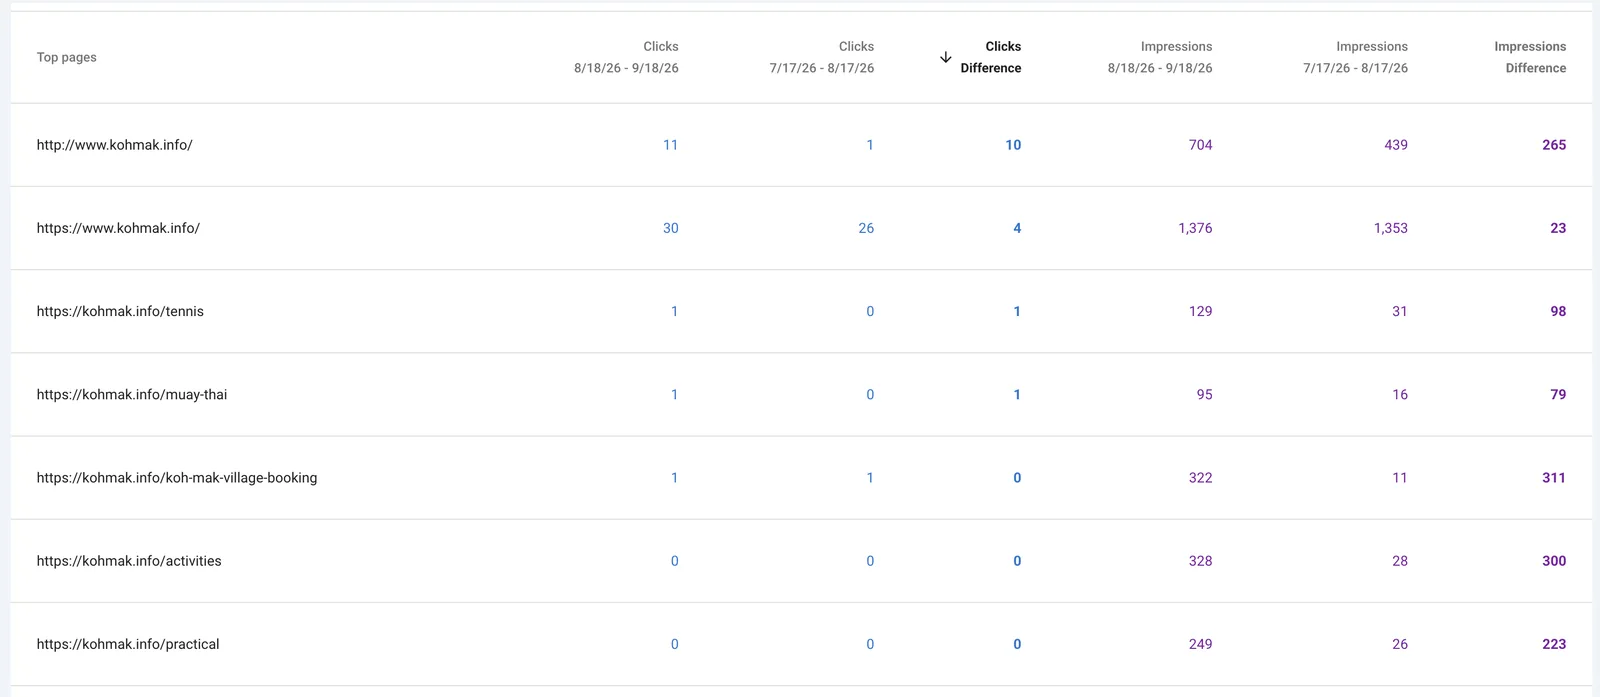Click impressions value 11 in village-booking row

[x=1400, y=478]
